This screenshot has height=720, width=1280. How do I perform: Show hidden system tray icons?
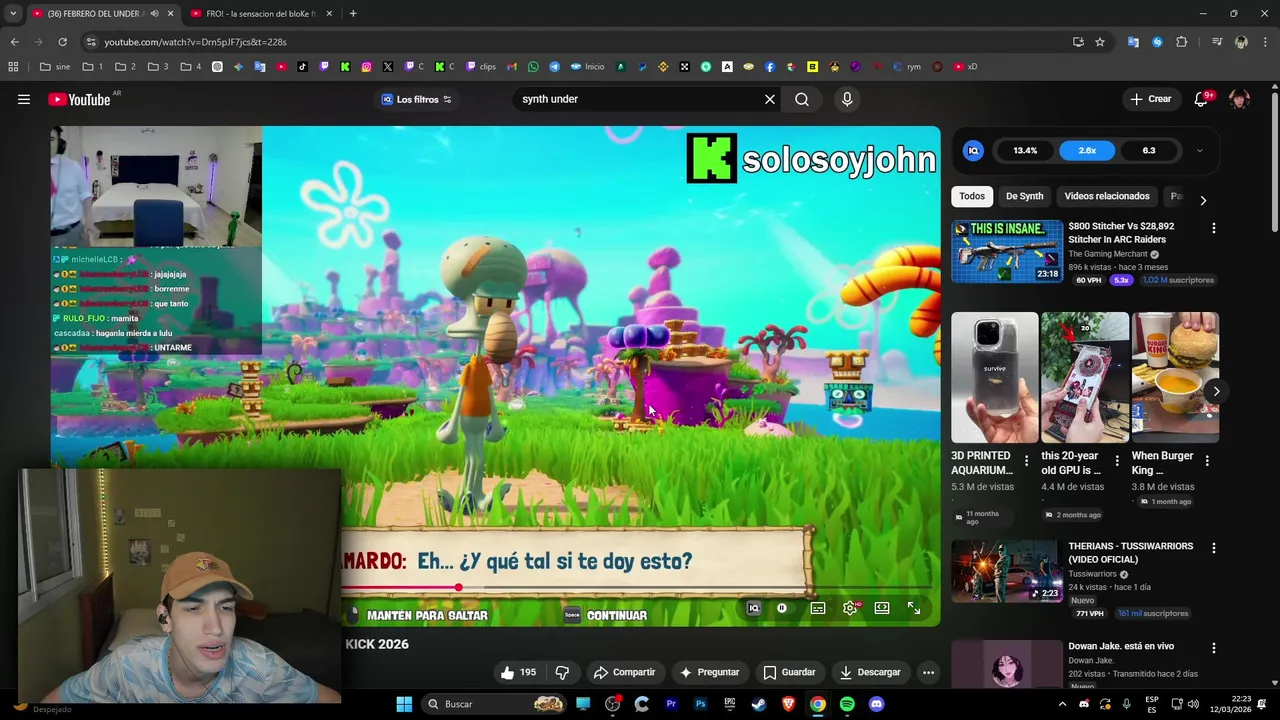(x=1062, y=704)
